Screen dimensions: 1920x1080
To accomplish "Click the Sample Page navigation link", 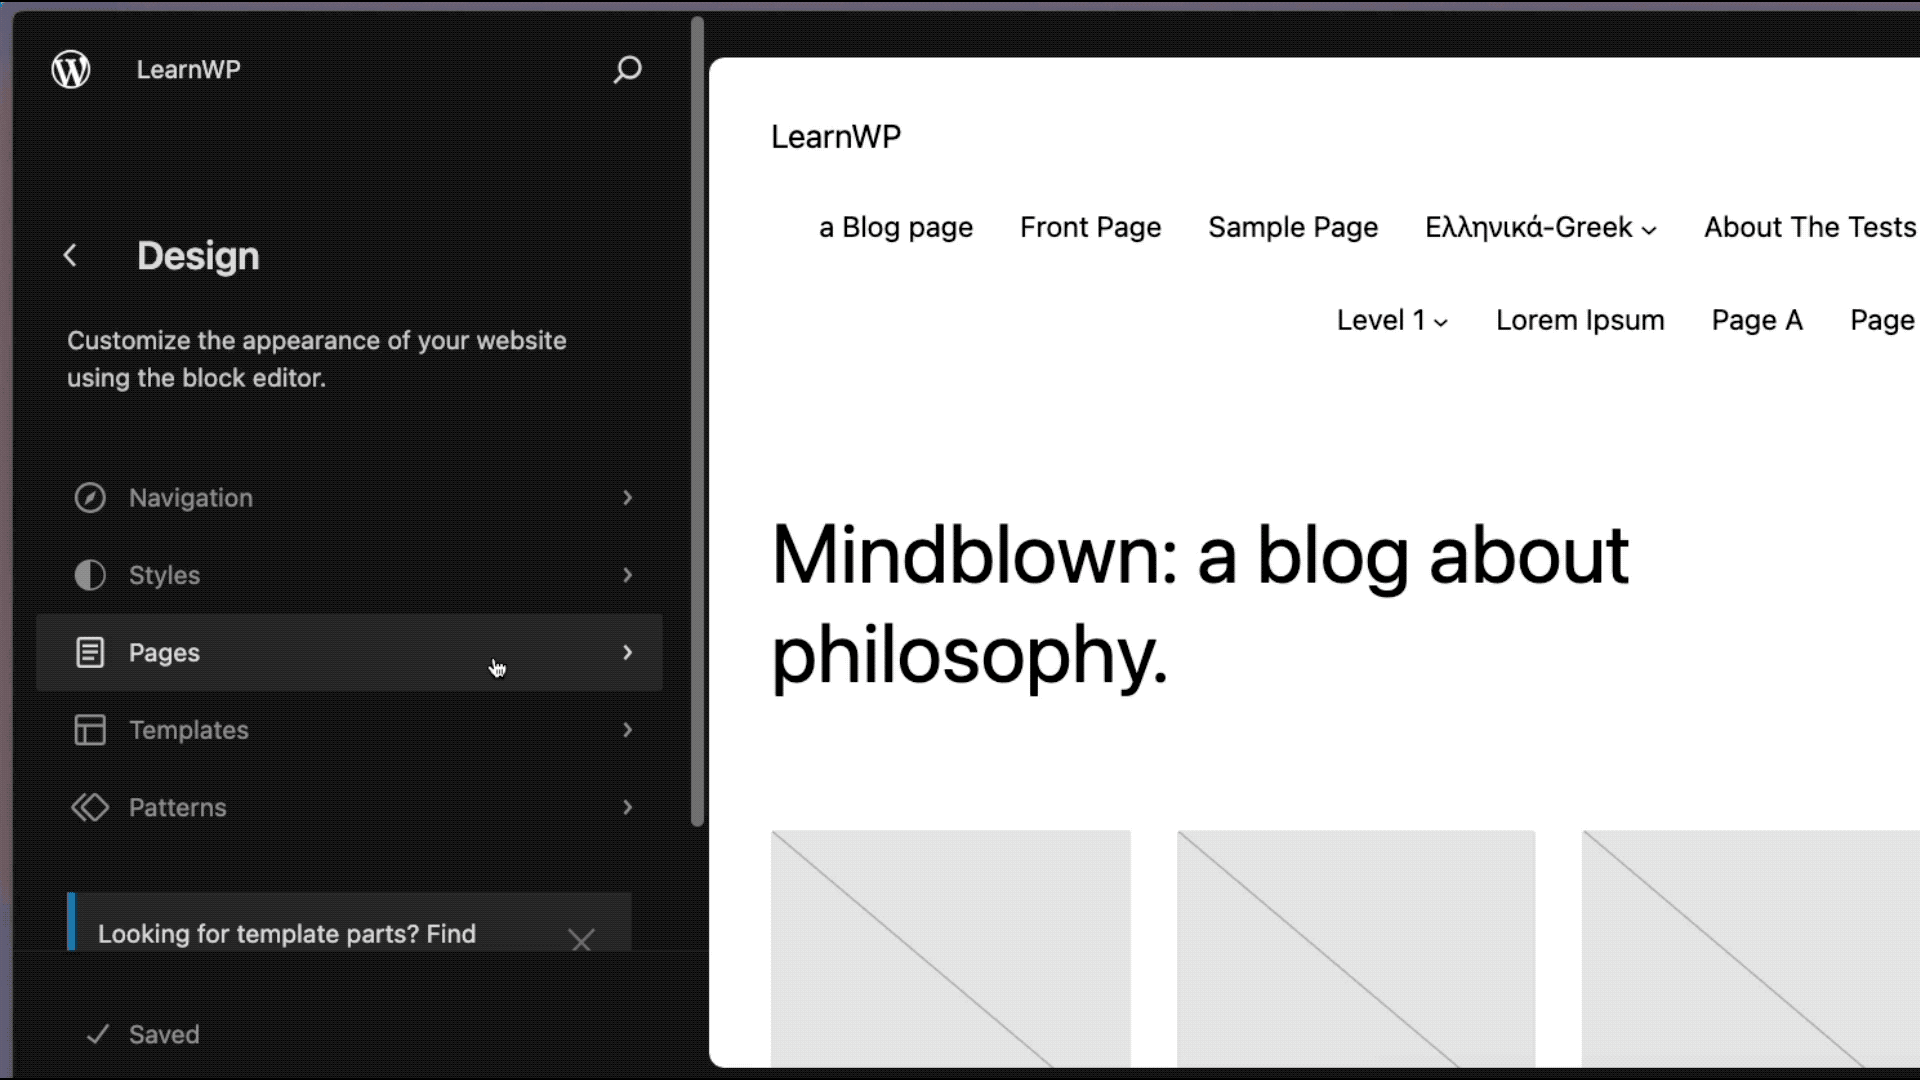I will (x=1292, y=228).
